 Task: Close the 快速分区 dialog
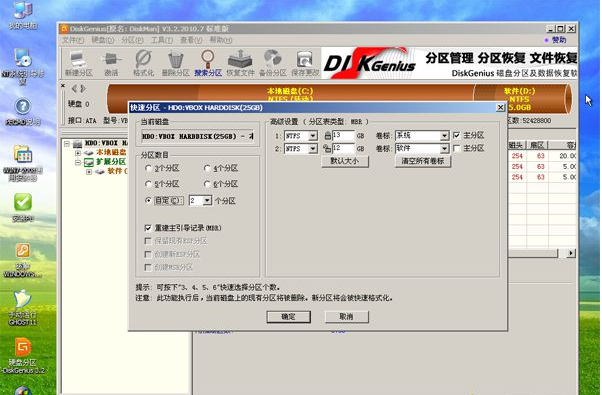[500, 107]
